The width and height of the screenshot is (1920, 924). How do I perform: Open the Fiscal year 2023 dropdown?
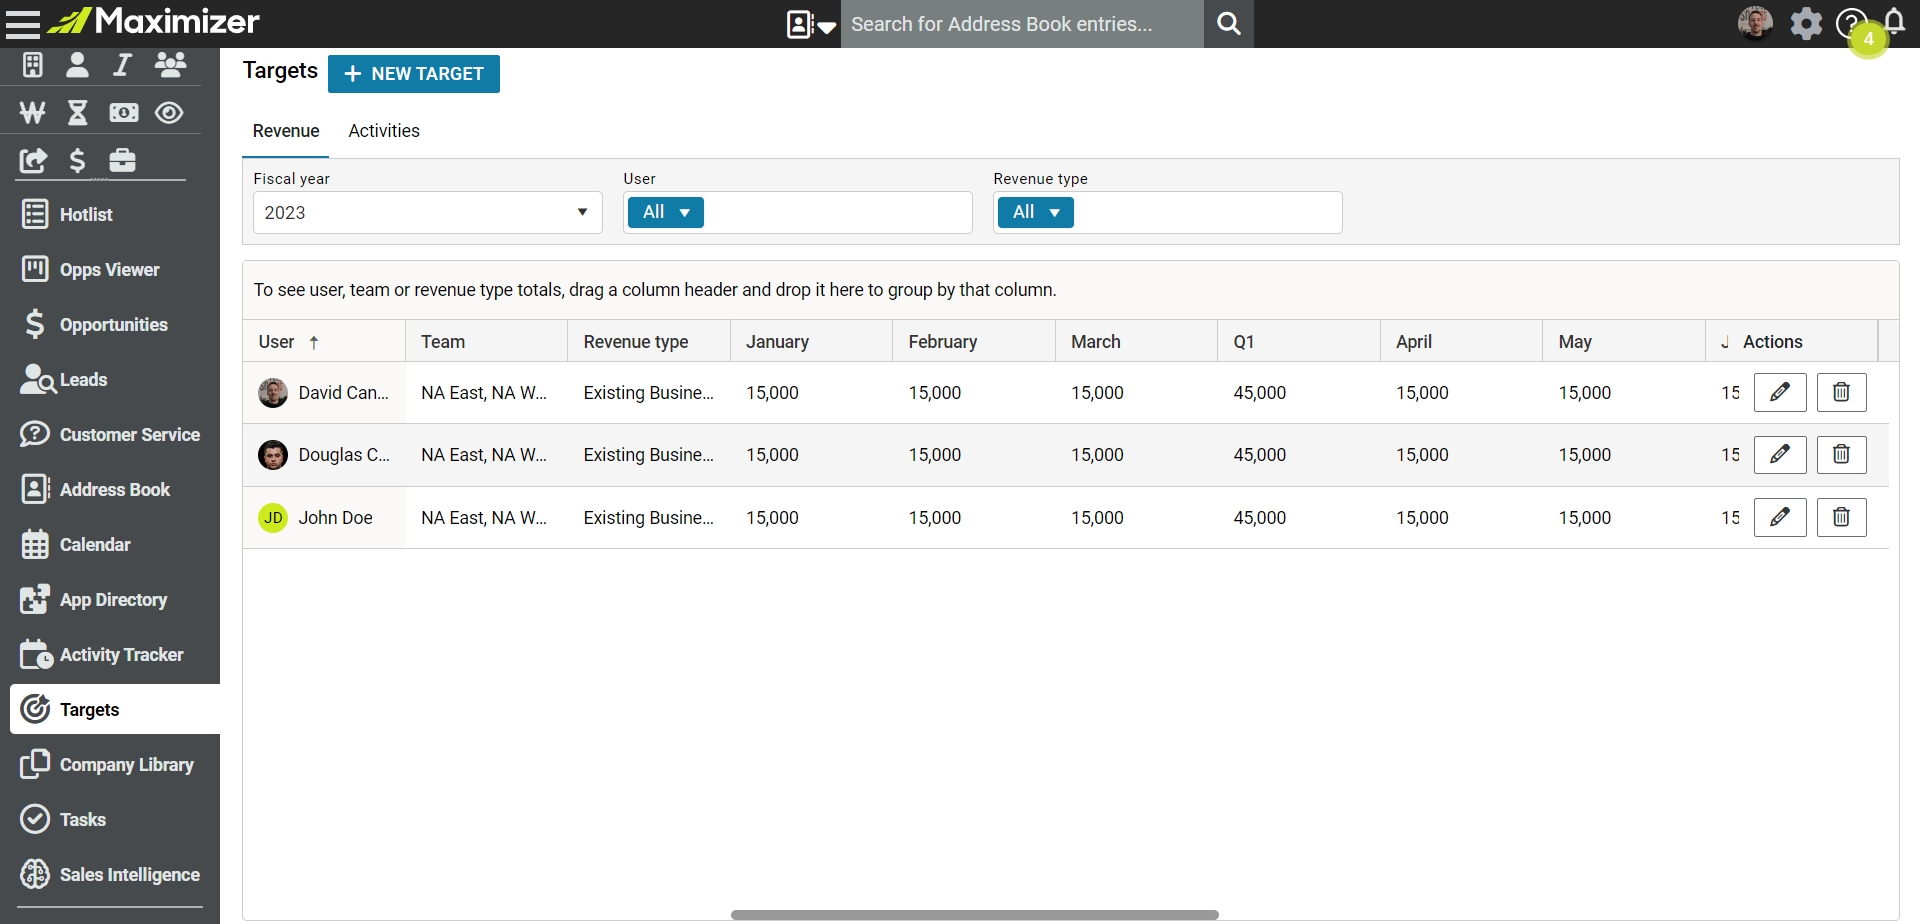(x=428, y=213)
